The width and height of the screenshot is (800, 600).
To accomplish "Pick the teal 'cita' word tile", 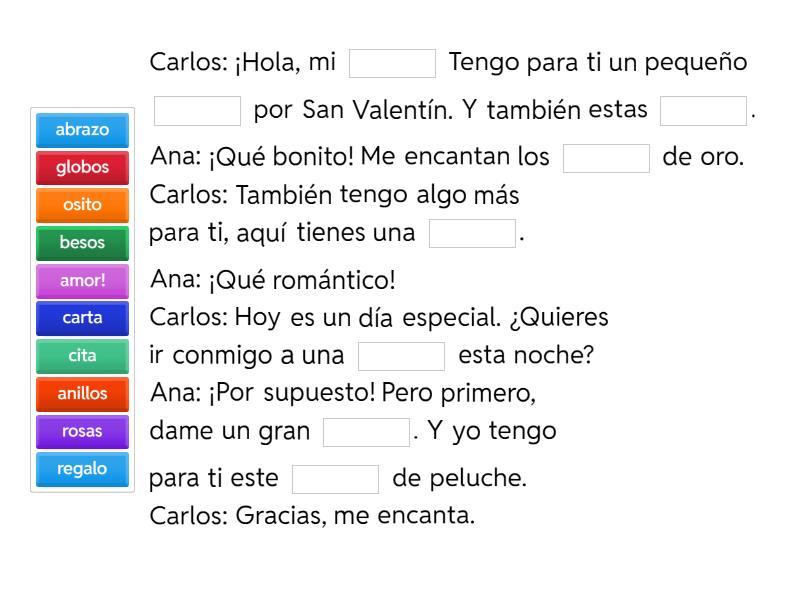I will [x=82, y=356].
